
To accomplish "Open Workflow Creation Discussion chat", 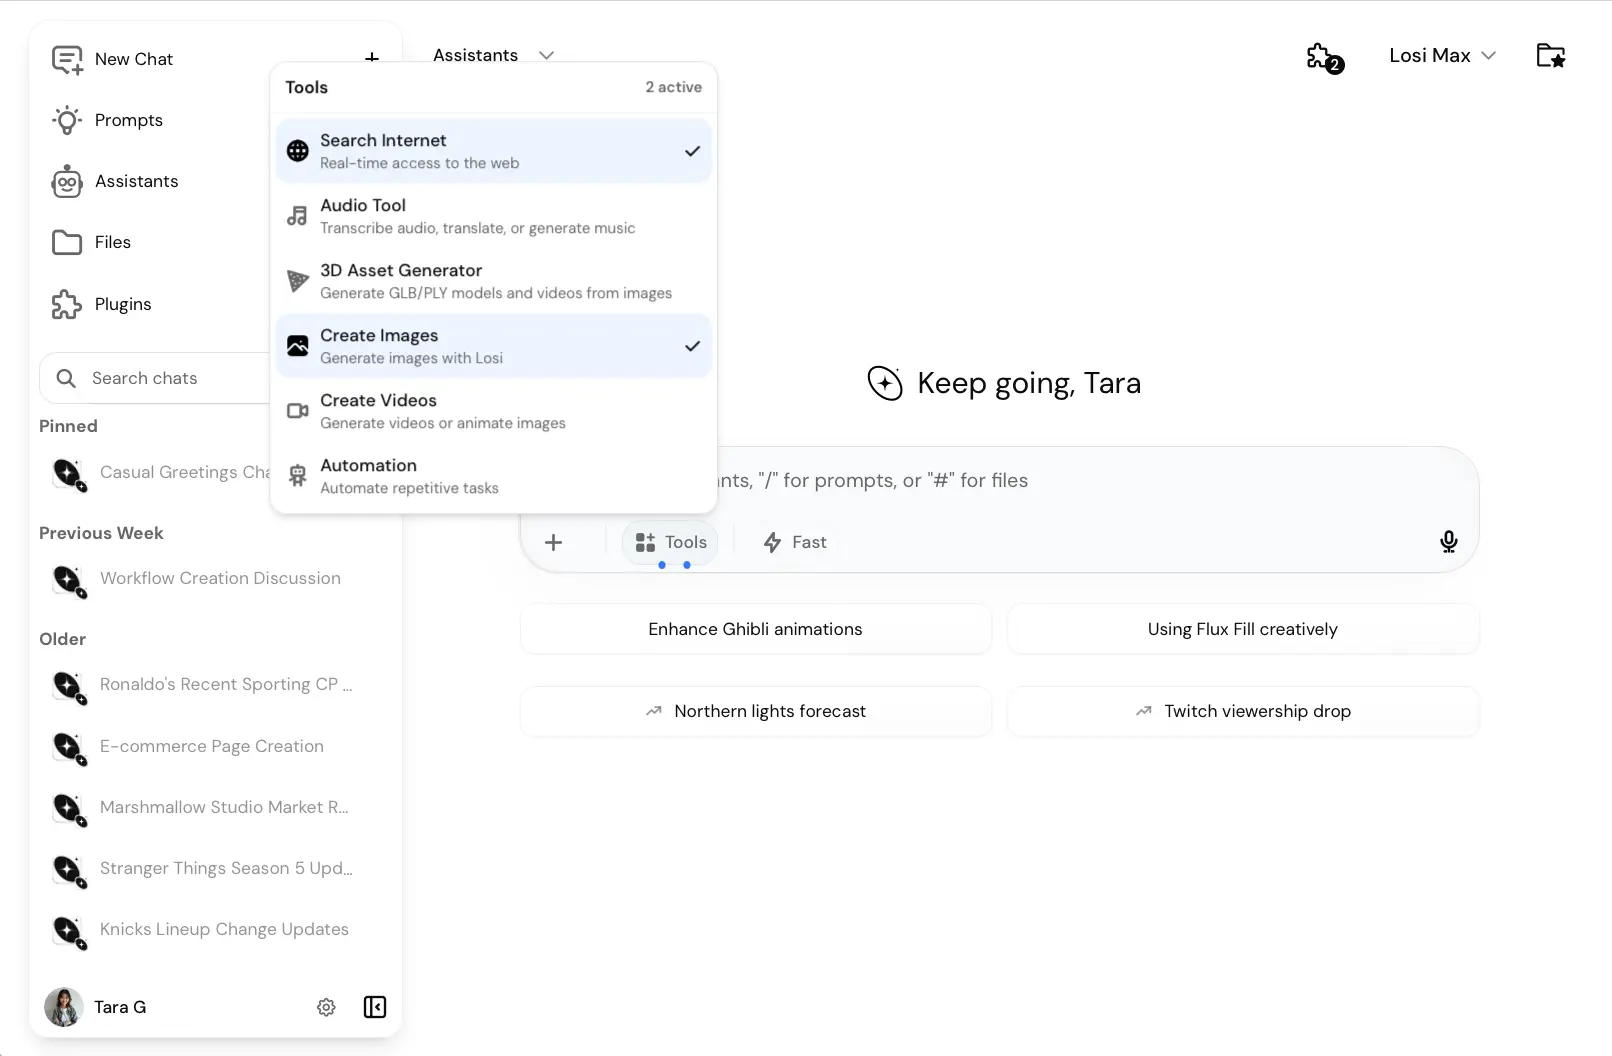I will click(220, 578).
